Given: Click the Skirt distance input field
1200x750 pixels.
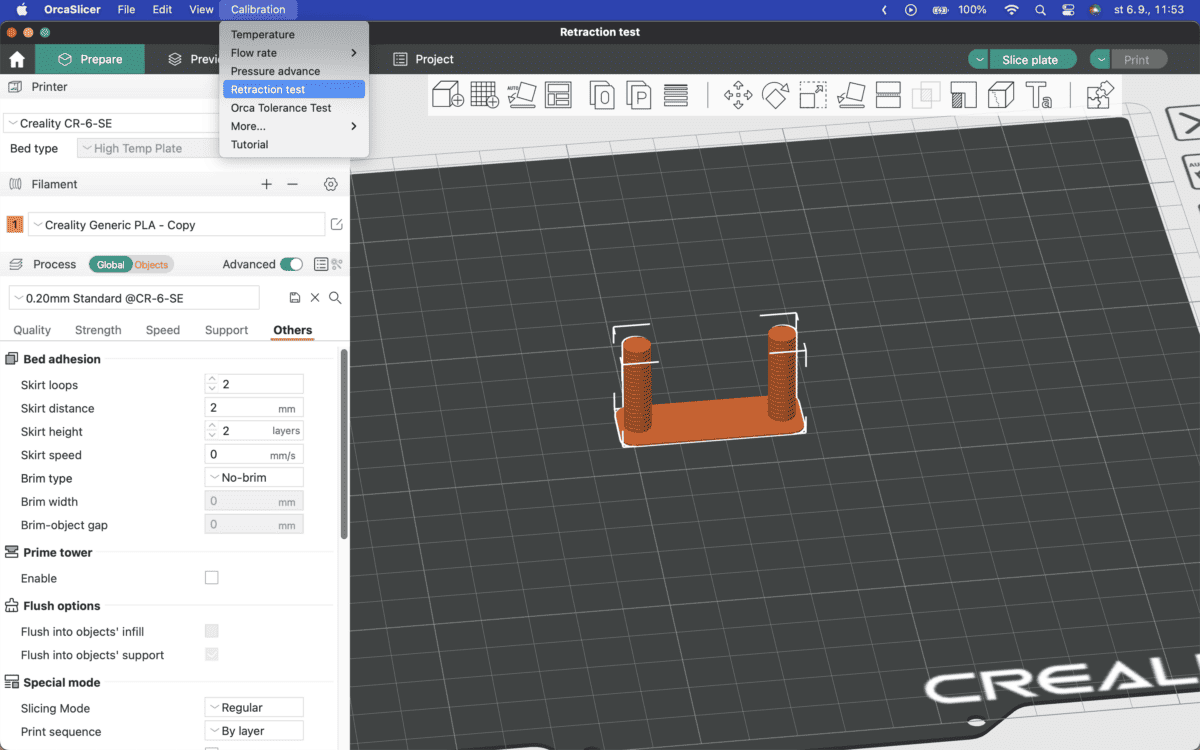Looking at the screenshot, I should tap(254, 408).
